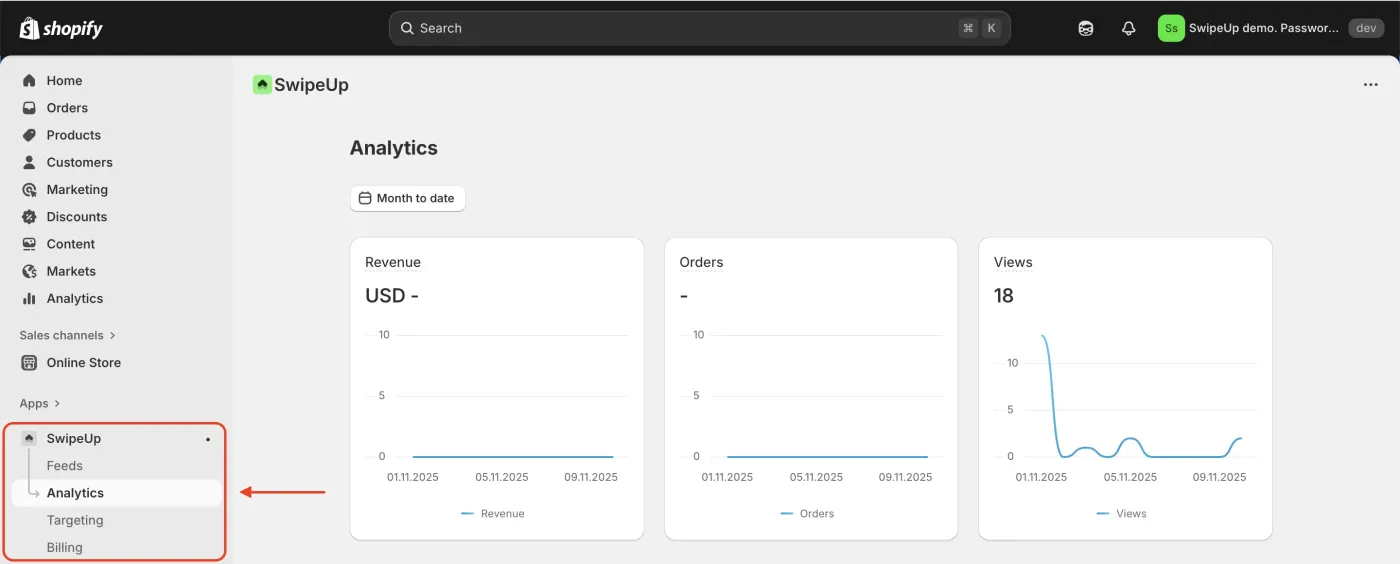Screen dimensions: 1400x564
Task: Toggle the Orders legend item
Action: click(807, 513)
